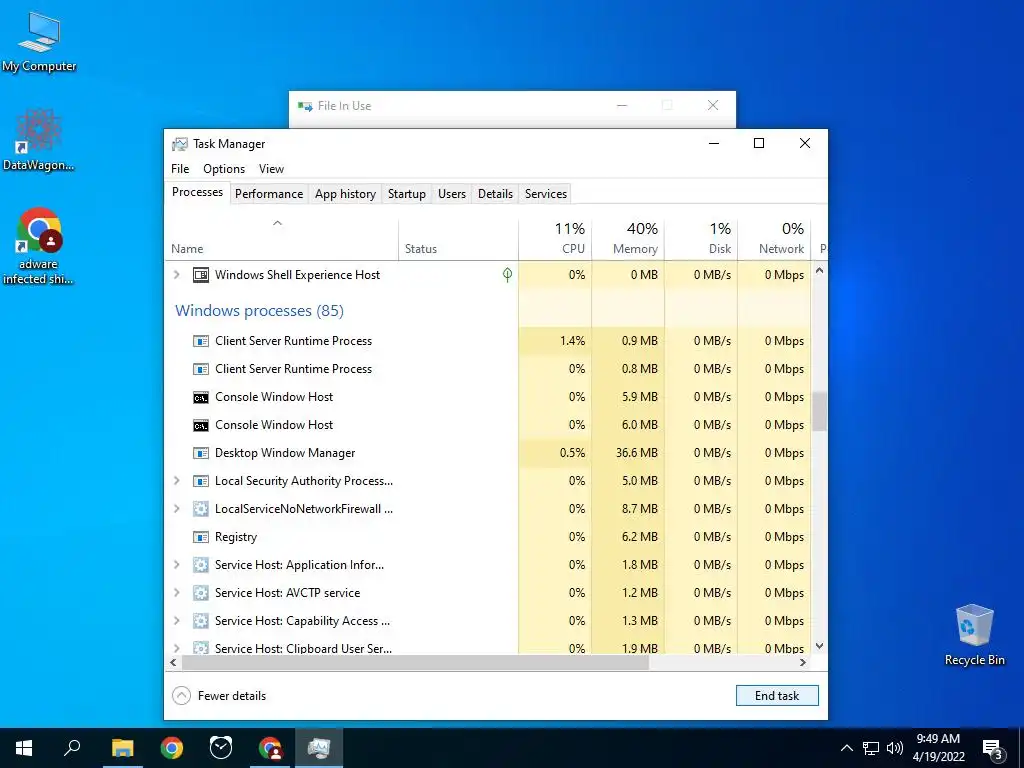Sort by the Status column header

458,240
